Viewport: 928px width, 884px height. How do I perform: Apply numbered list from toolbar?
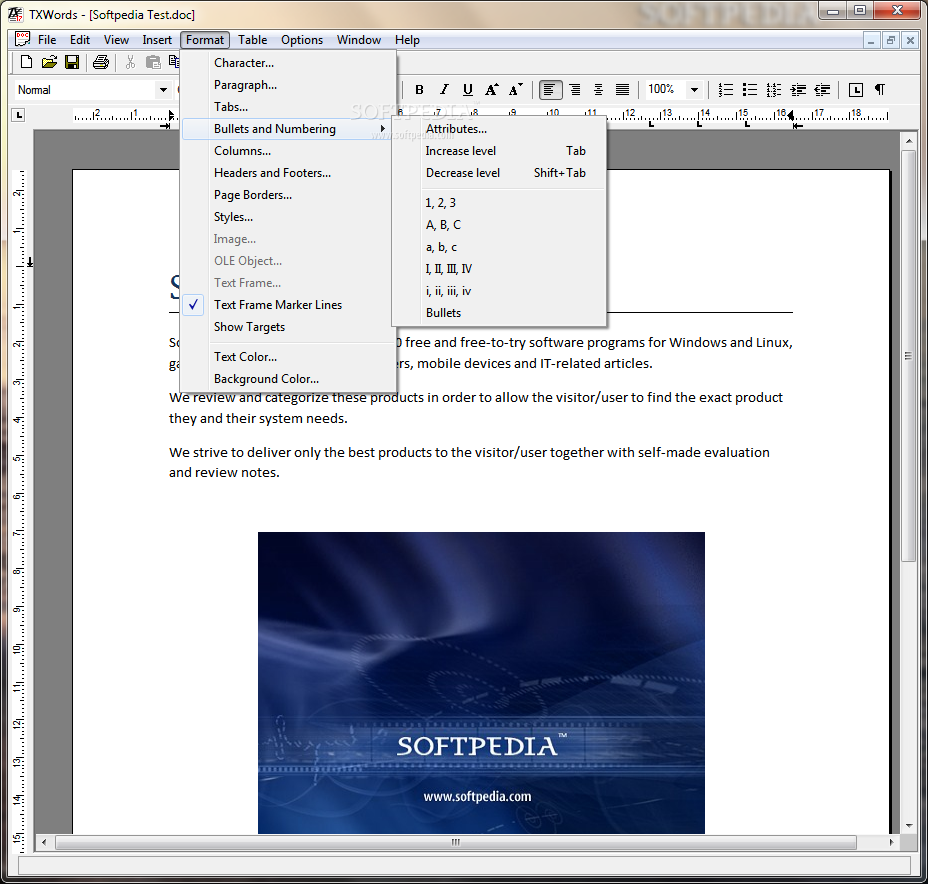pyautogui.click(x=726, y=90)
